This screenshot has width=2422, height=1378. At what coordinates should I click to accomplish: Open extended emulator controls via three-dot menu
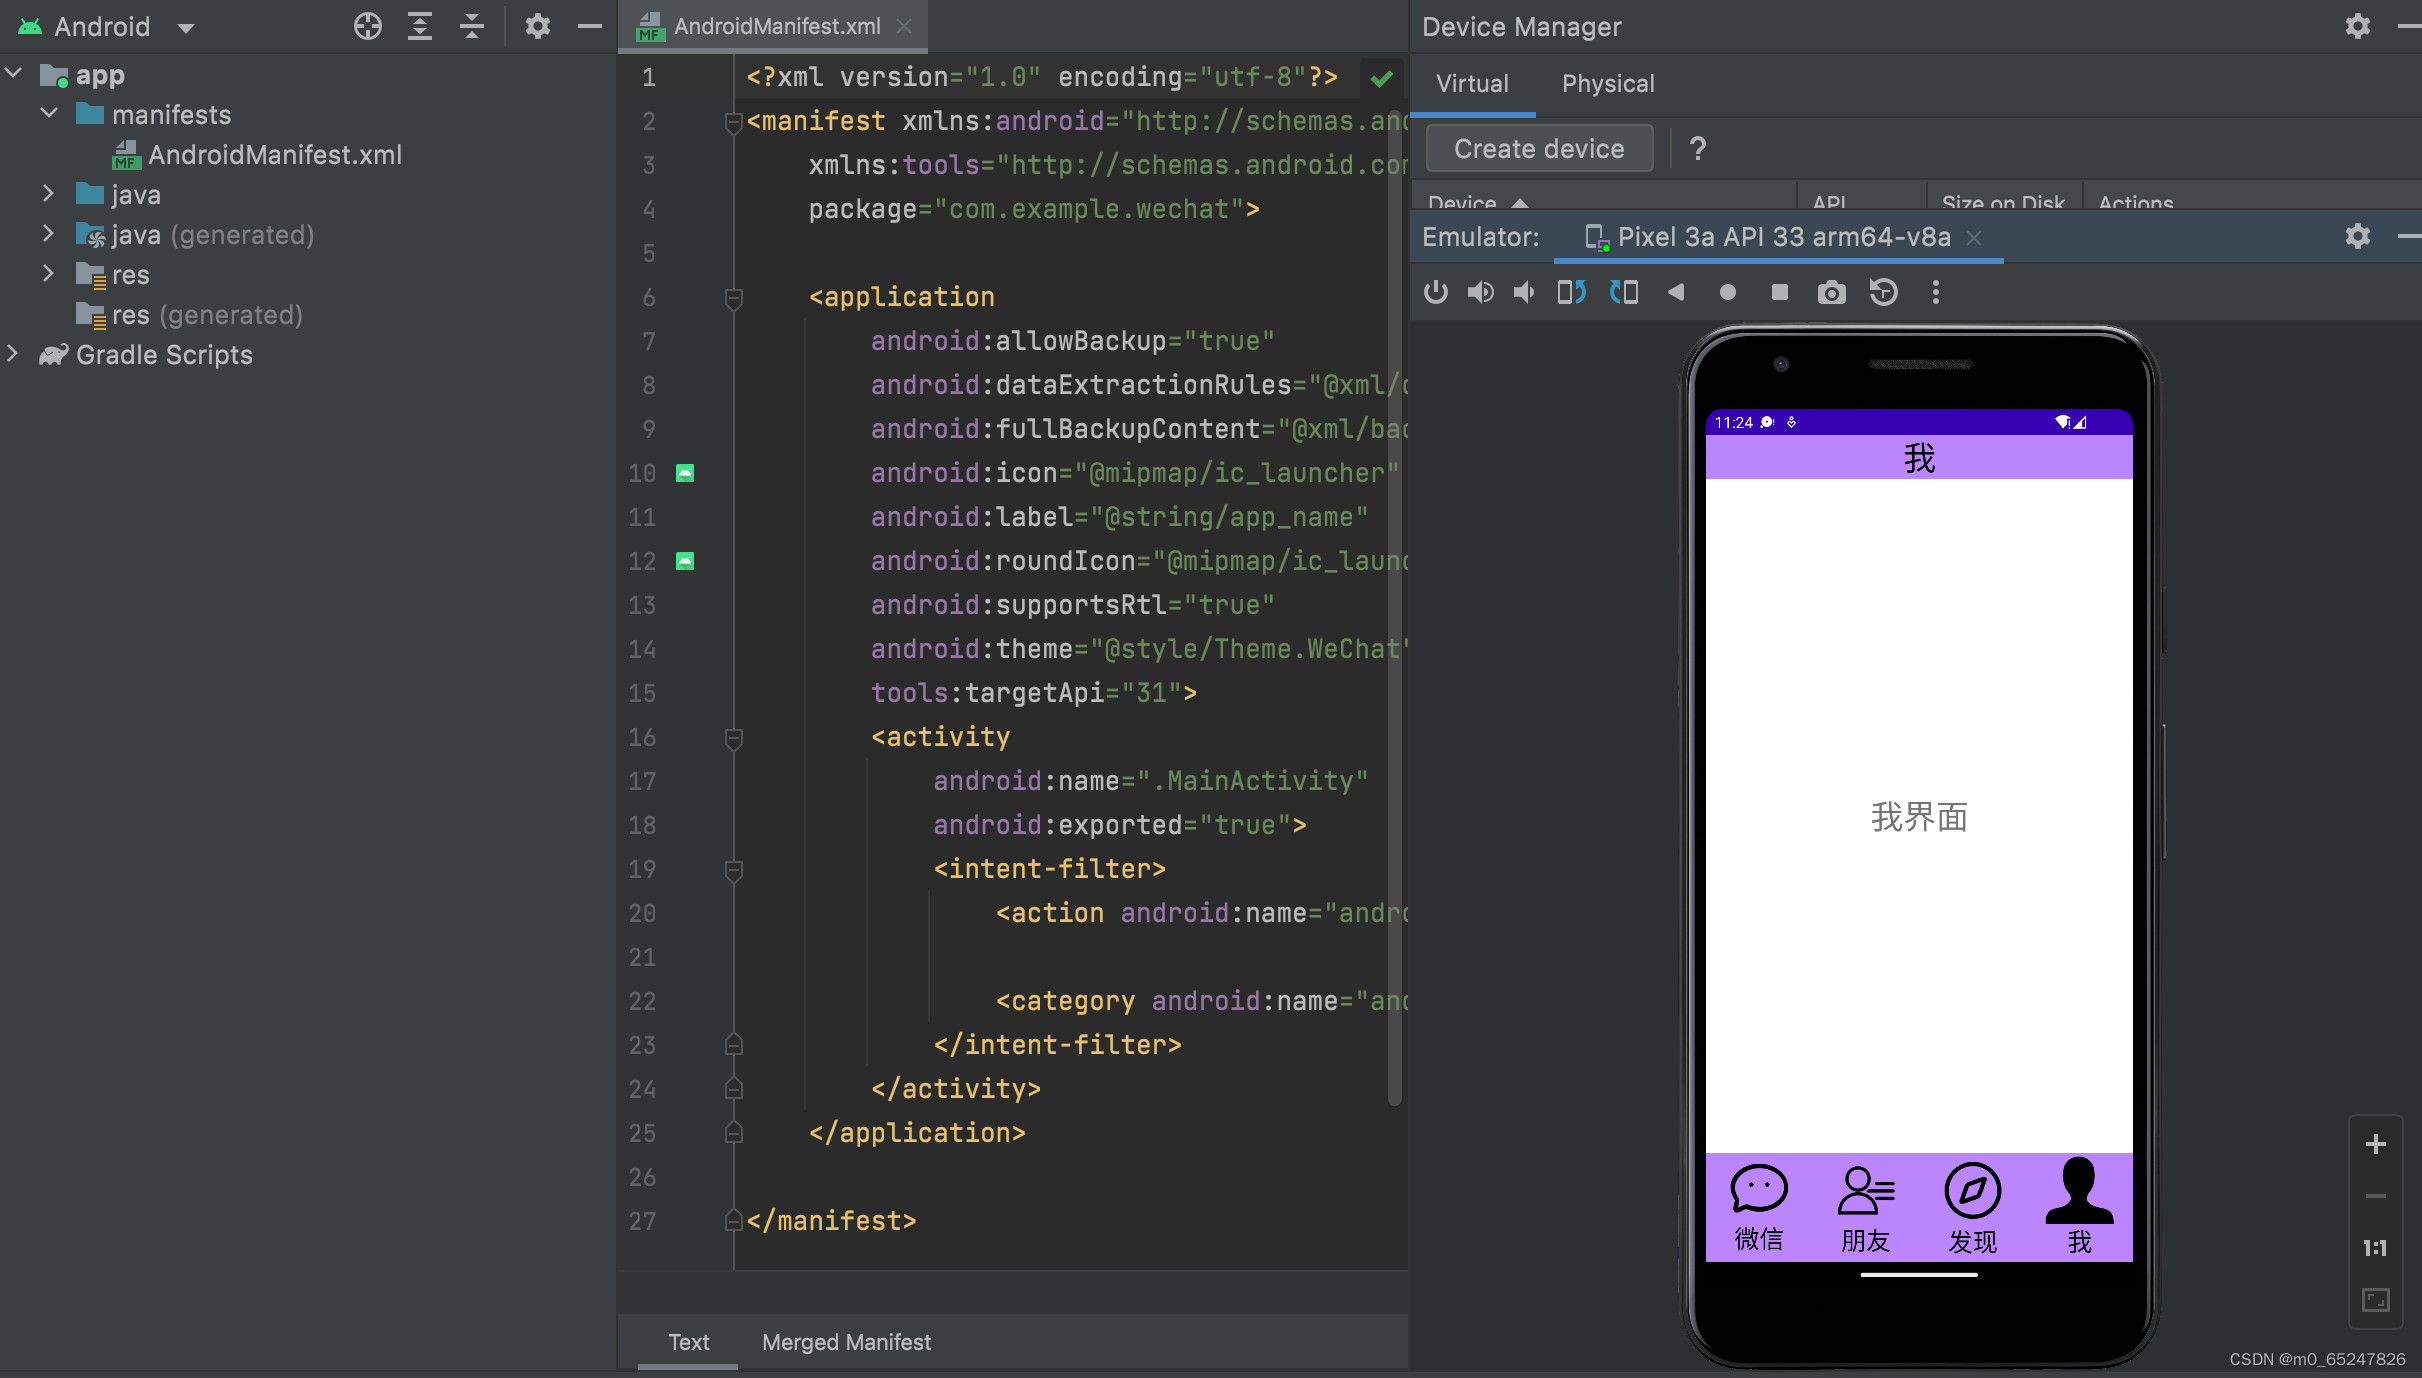[x=1935, y=292]
